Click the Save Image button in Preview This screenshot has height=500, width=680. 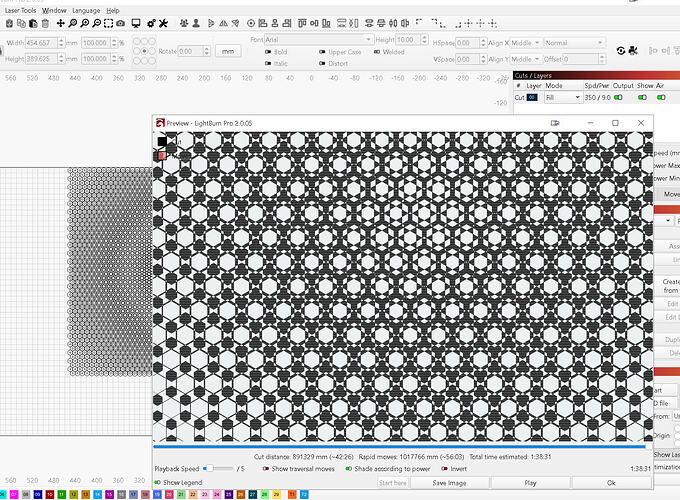click(449, 483)
